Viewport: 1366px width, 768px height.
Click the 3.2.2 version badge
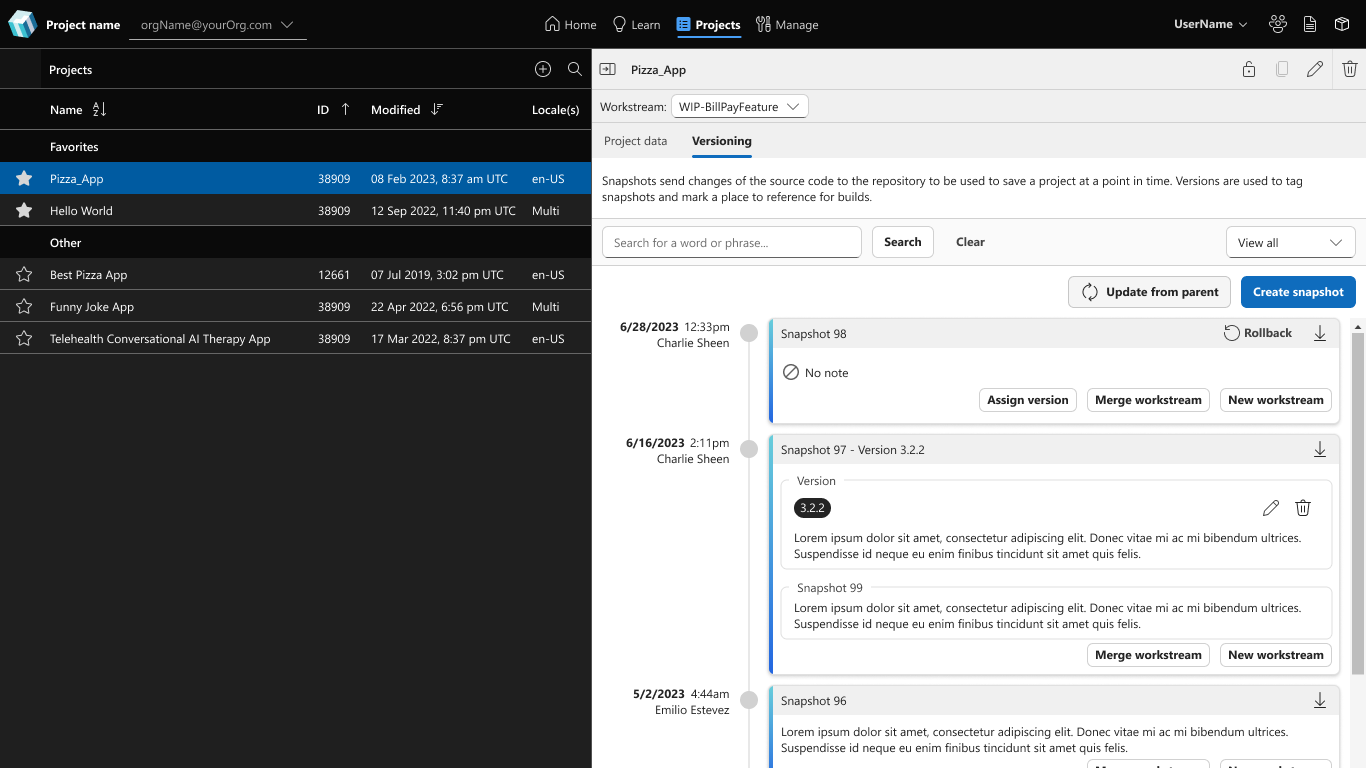coord(812,508)
